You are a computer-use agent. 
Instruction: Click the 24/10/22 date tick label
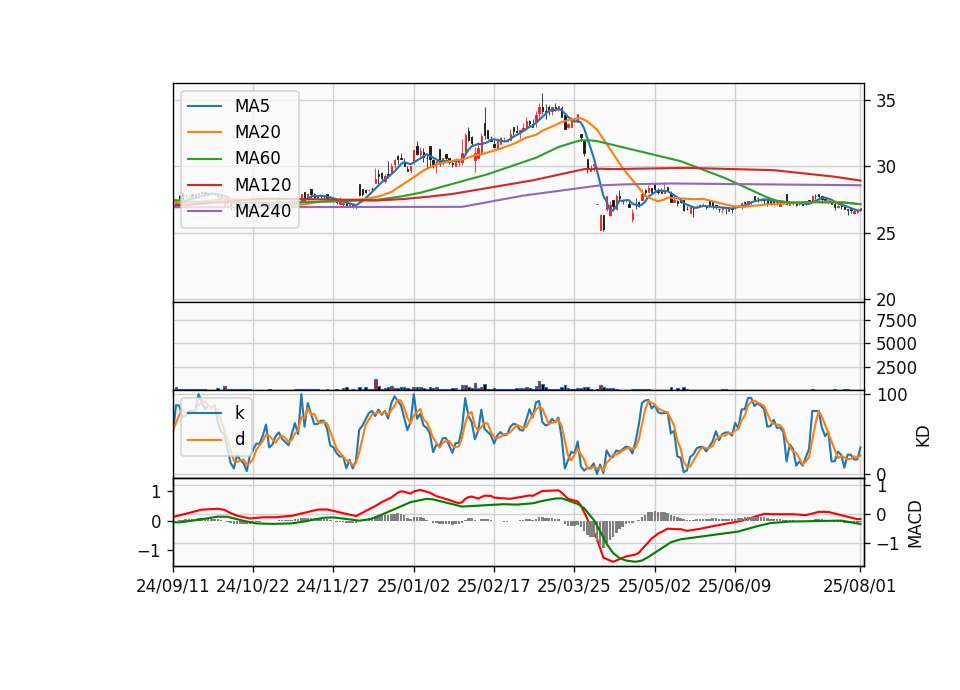tap(253, 586)
